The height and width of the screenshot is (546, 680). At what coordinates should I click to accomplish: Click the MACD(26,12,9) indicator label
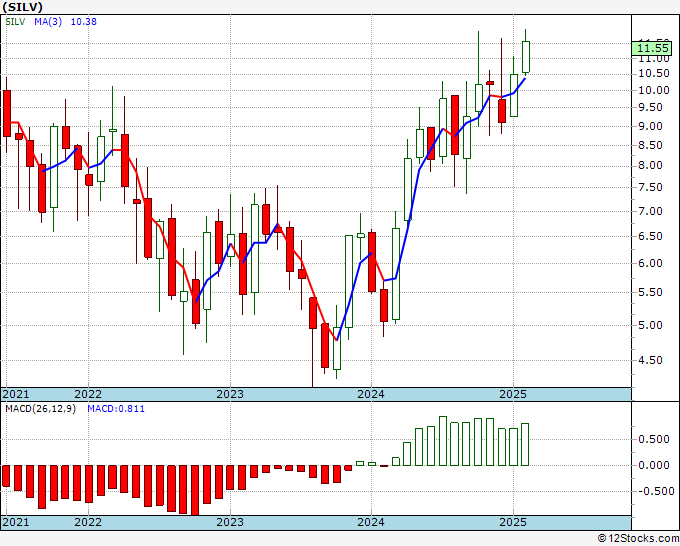point(40,409)
